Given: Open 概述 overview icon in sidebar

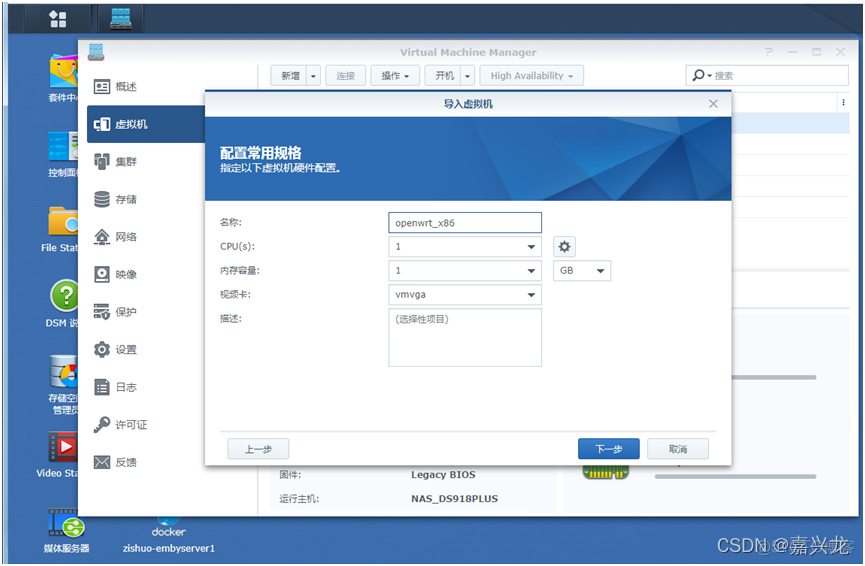Looking at the screenshot, I should pos(102,87).
